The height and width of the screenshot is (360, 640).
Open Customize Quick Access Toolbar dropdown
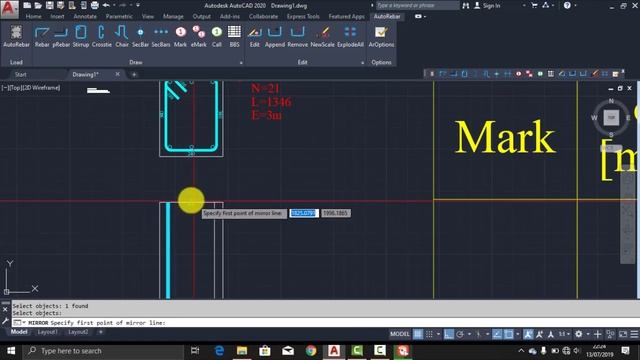click(x=138, y=5)
